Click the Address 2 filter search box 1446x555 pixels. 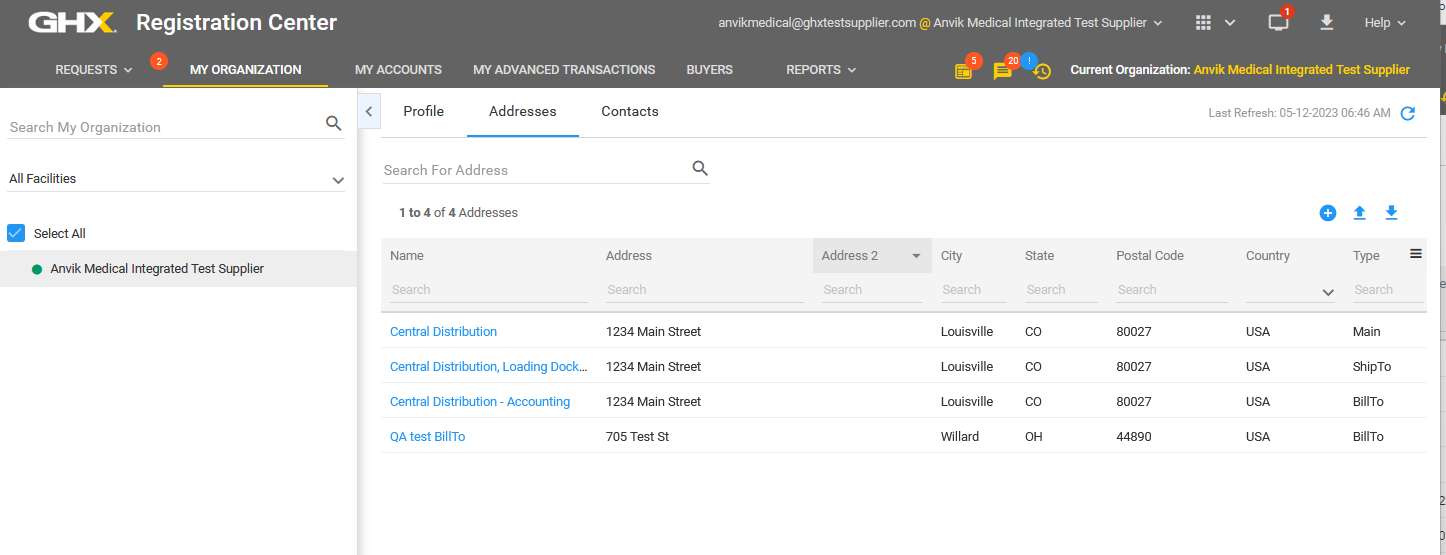point(872,290)
